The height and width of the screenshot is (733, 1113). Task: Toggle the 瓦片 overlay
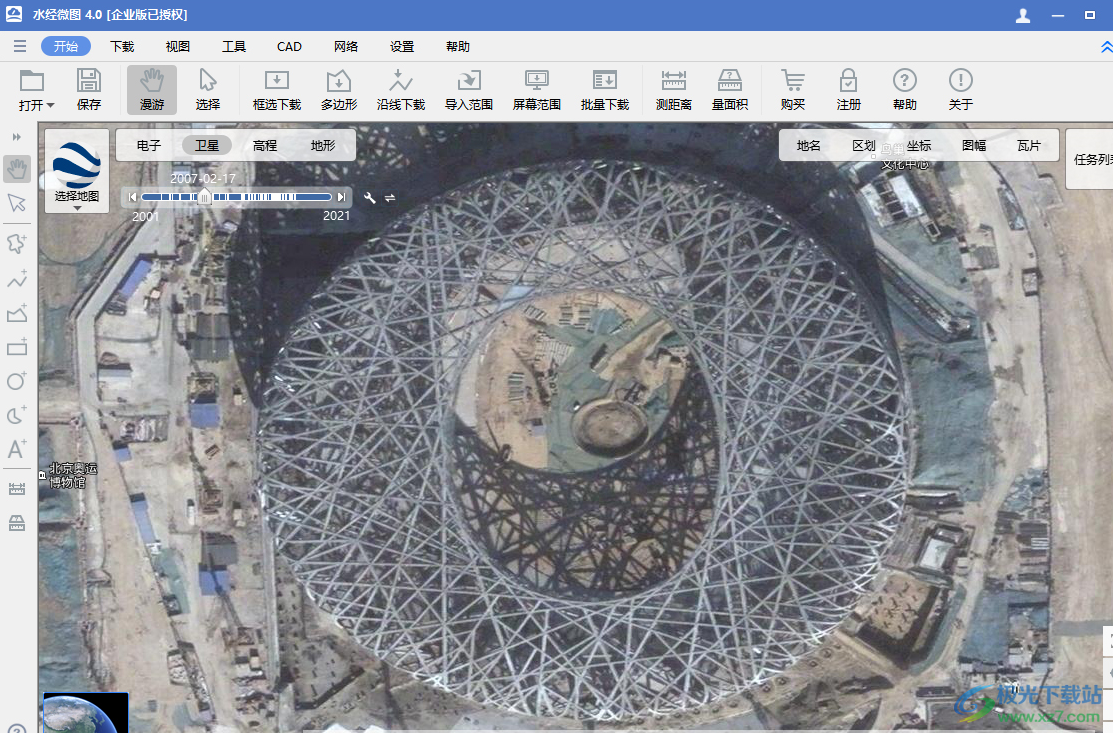(x=1029, y=145)
